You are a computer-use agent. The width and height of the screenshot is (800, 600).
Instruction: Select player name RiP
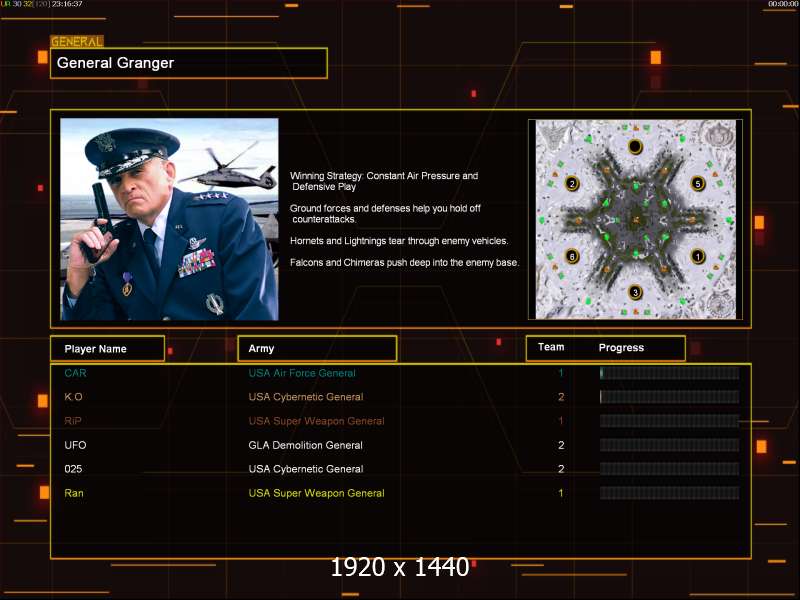pos(73,421)
